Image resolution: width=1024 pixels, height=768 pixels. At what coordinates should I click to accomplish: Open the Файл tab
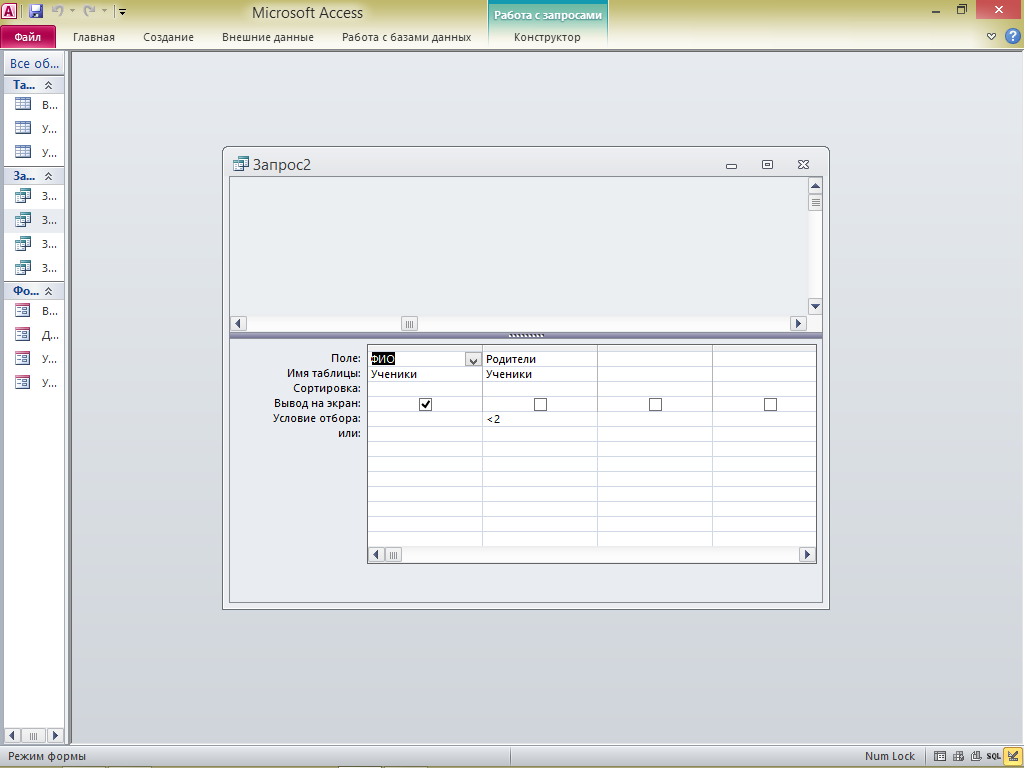[x=28, y=37]
